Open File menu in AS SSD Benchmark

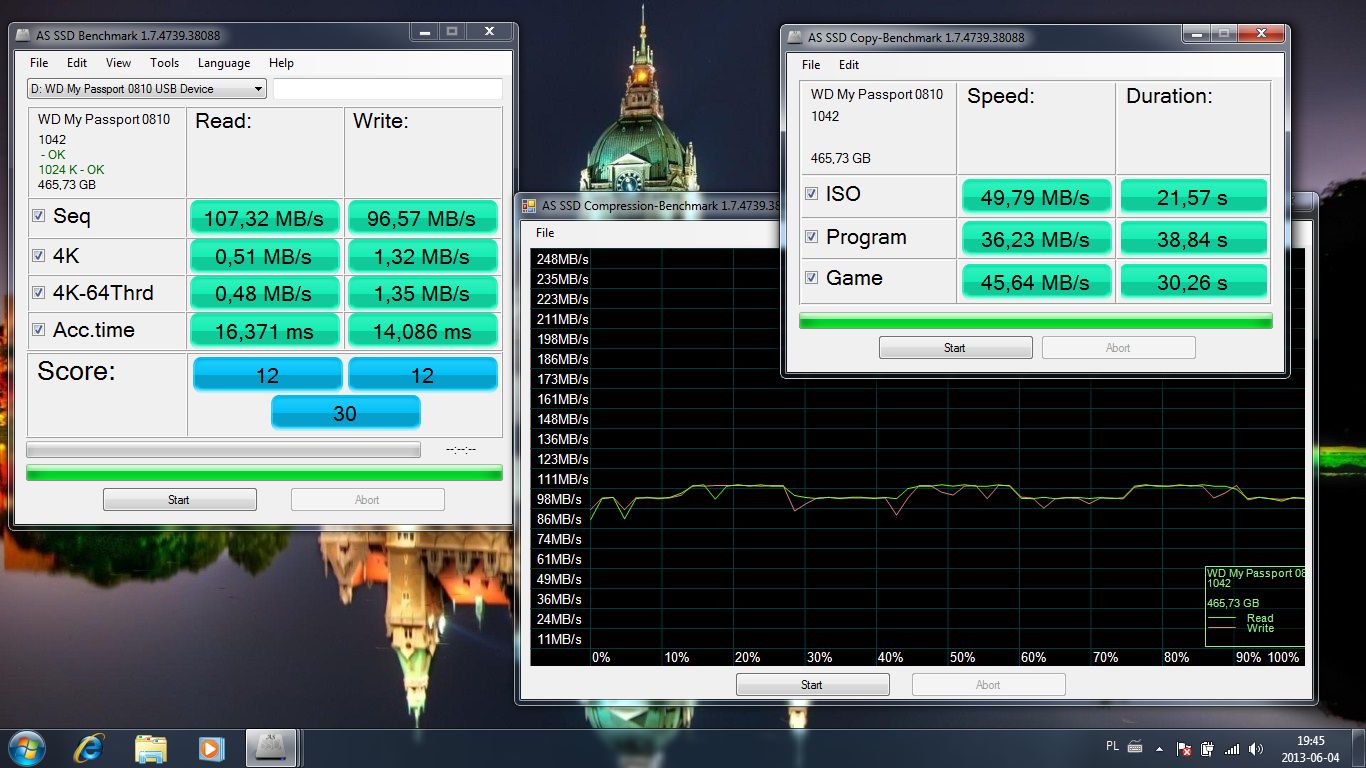[x=39, y=63]
